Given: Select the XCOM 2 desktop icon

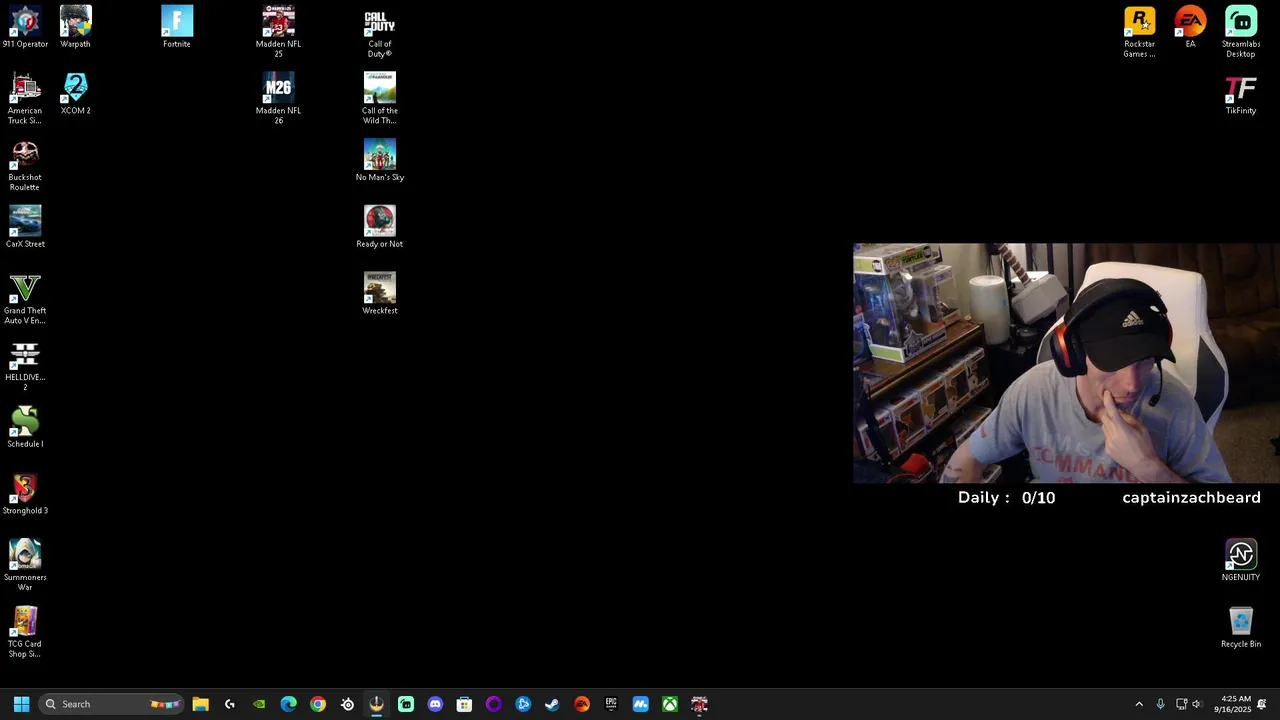Looking at the screenshot, I should coord(75,94).
